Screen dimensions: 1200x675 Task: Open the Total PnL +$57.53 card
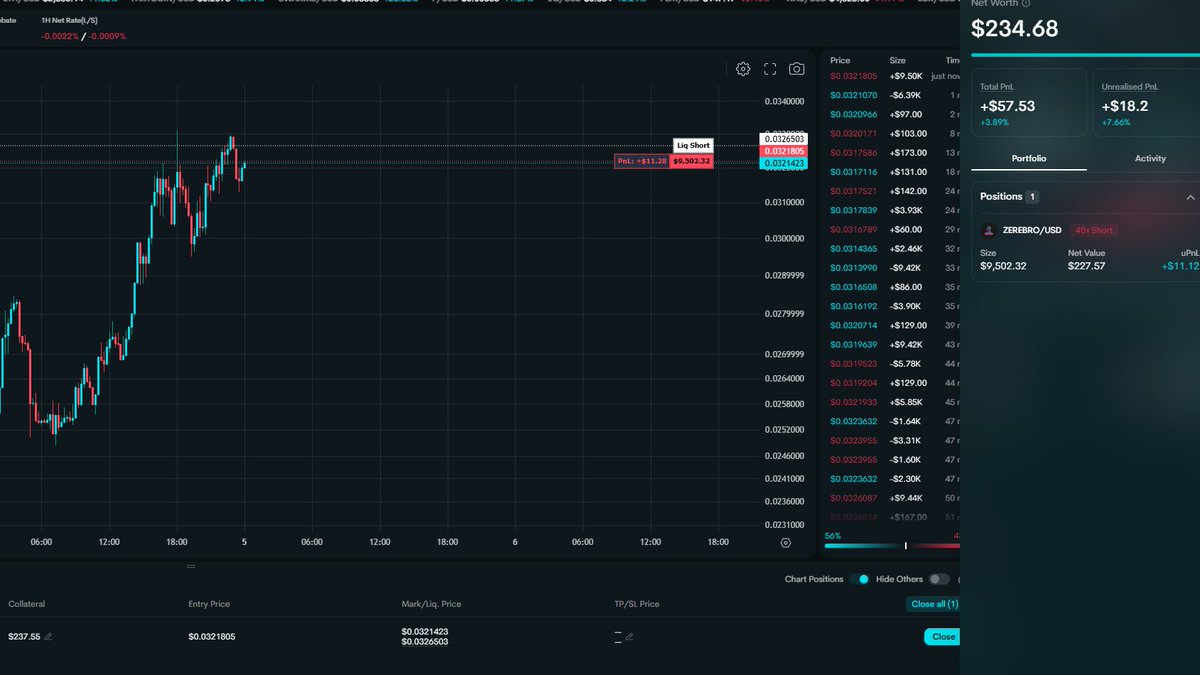click(x=1029, y=103)
